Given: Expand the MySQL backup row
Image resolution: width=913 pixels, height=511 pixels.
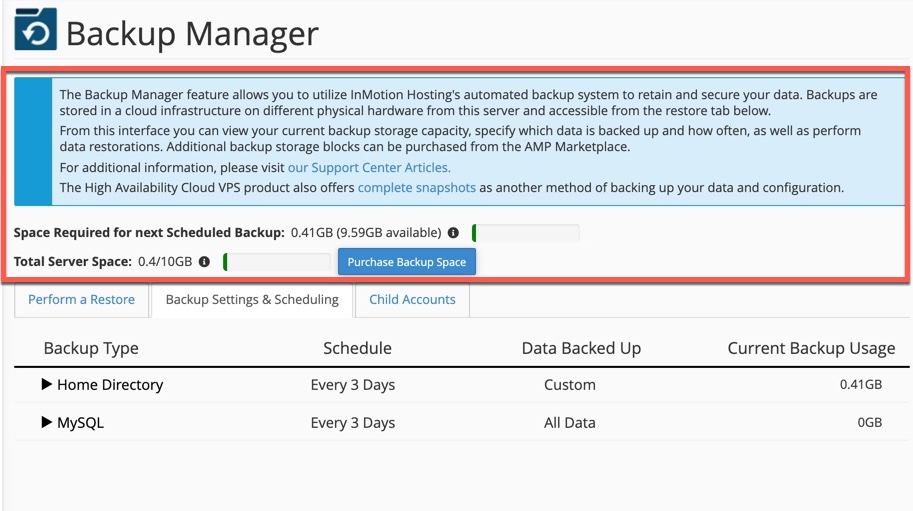Looking at the screenshot, I should (x=47, y=422).
